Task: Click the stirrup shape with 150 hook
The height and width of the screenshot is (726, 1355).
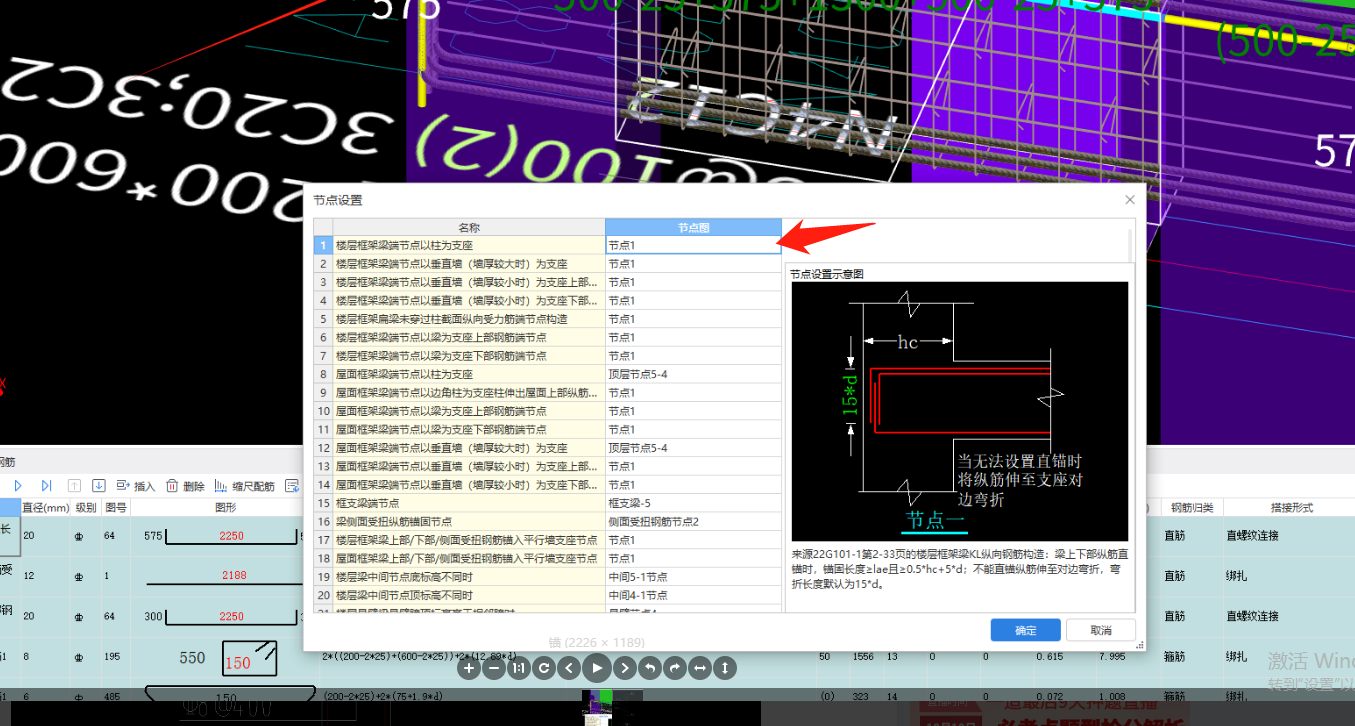Action: [249, 659]
